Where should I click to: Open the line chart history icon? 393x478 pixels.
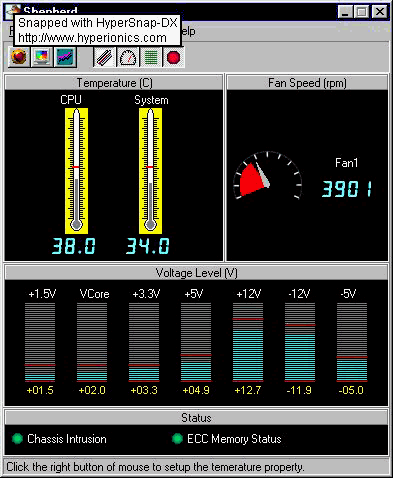pos(65,57)
